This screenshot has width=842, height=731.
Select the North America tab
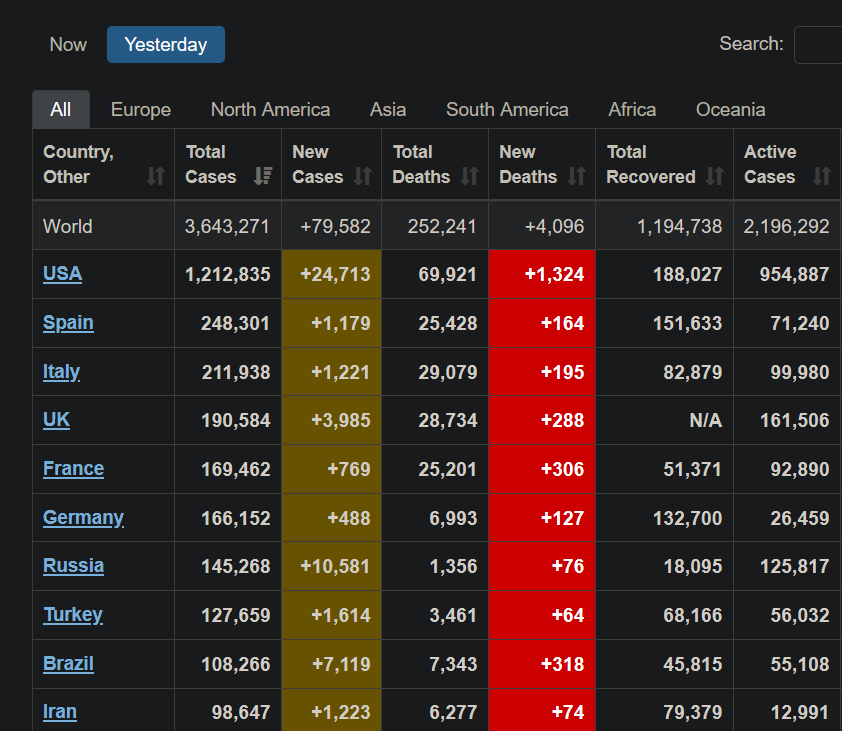(x=270, y=110)
